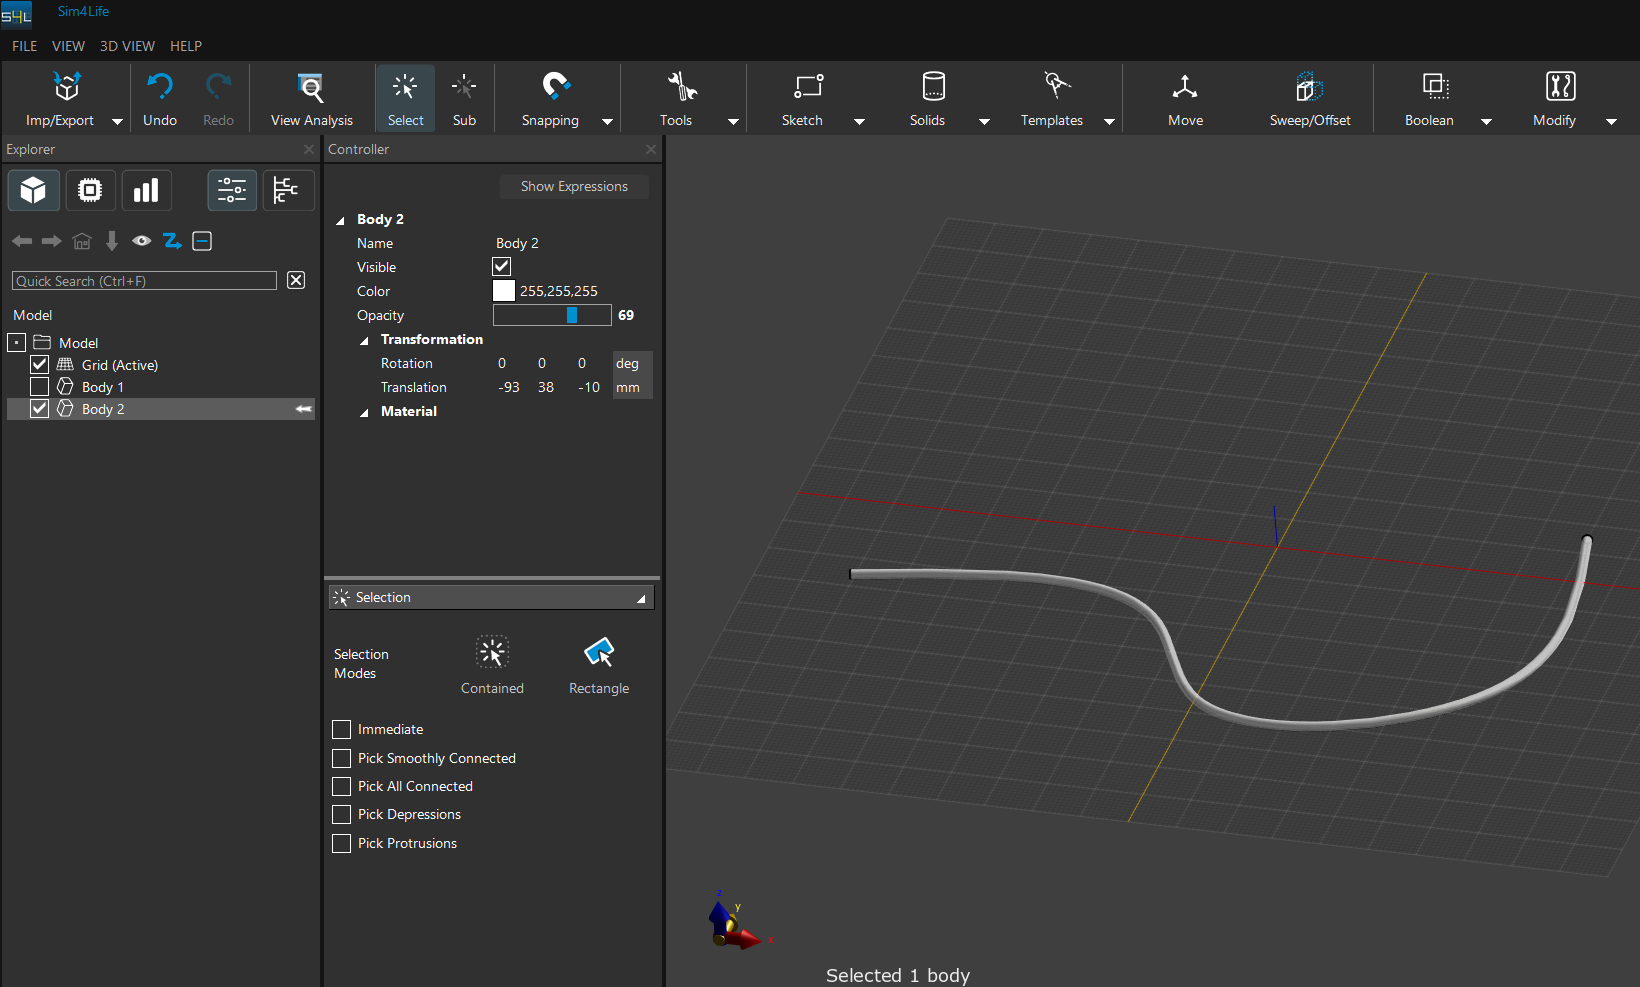Uncheck the Visible checkbox for Body 2

tap(502, 267)
